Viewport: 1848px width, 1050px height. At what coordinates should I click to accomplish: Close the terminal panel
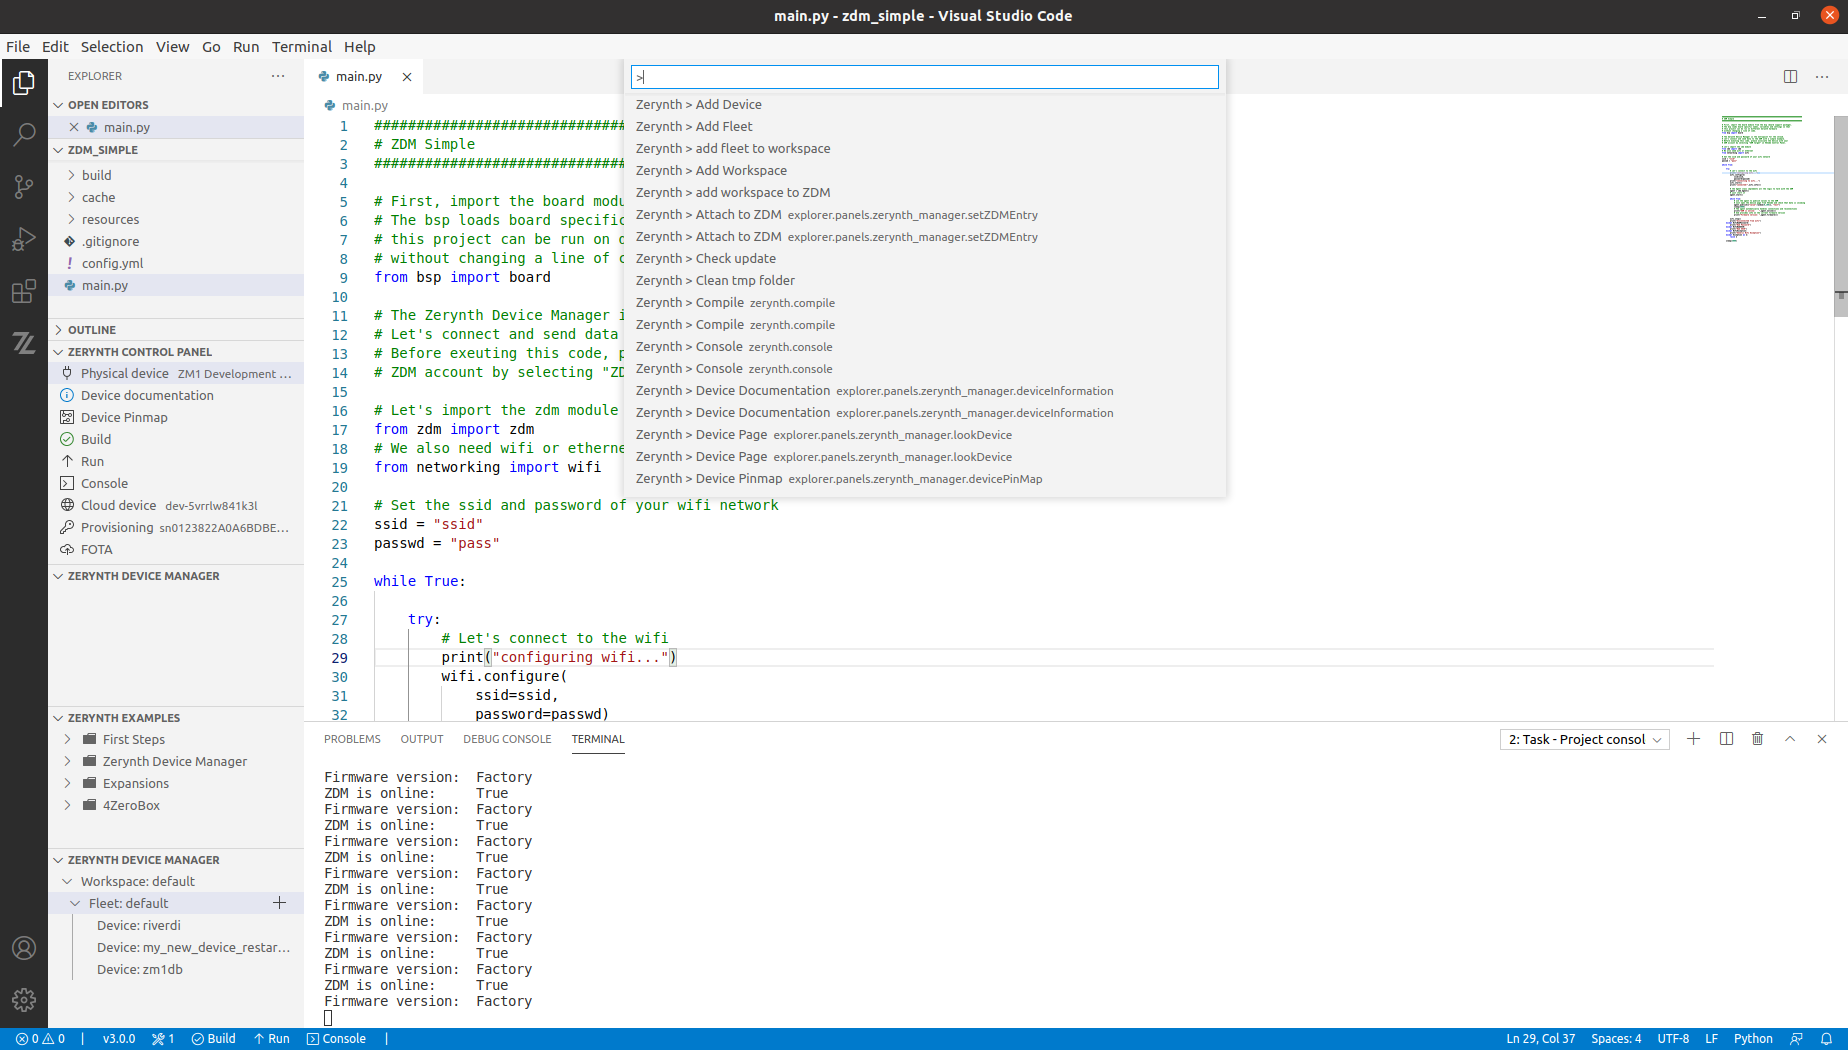coord(1822,739)
